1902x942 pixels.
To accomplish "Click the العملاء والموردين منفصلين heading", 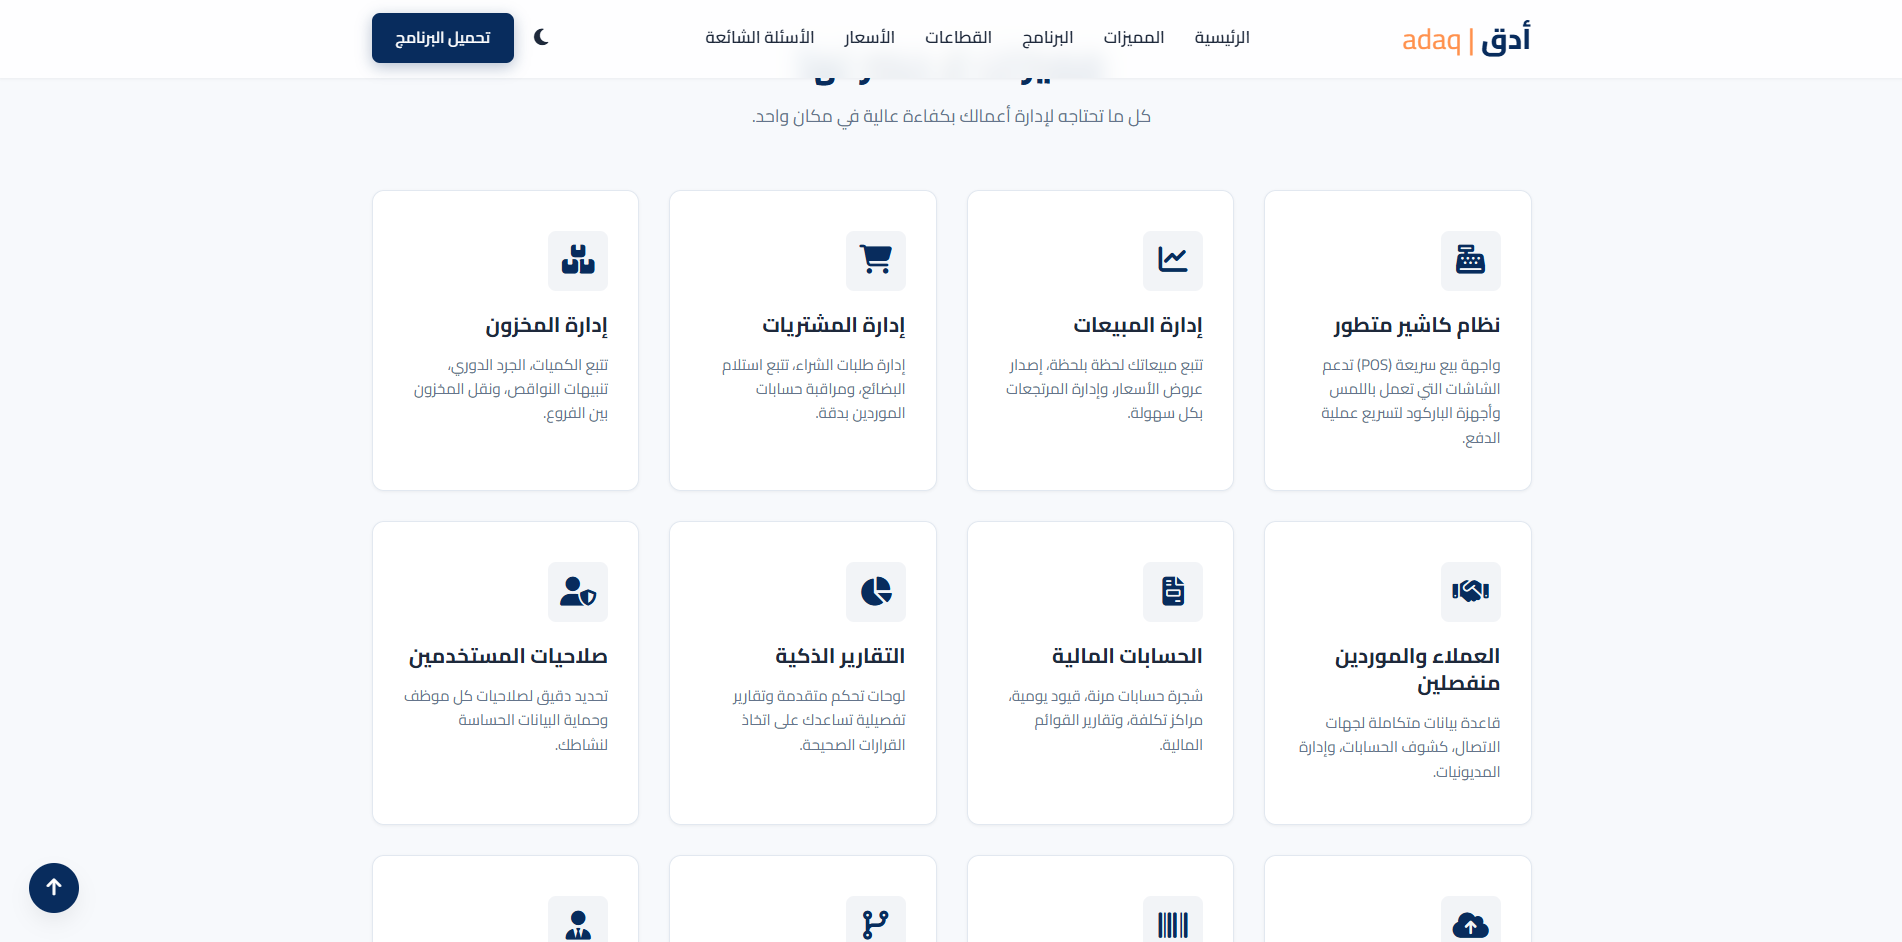I will tap(1418, 669).
